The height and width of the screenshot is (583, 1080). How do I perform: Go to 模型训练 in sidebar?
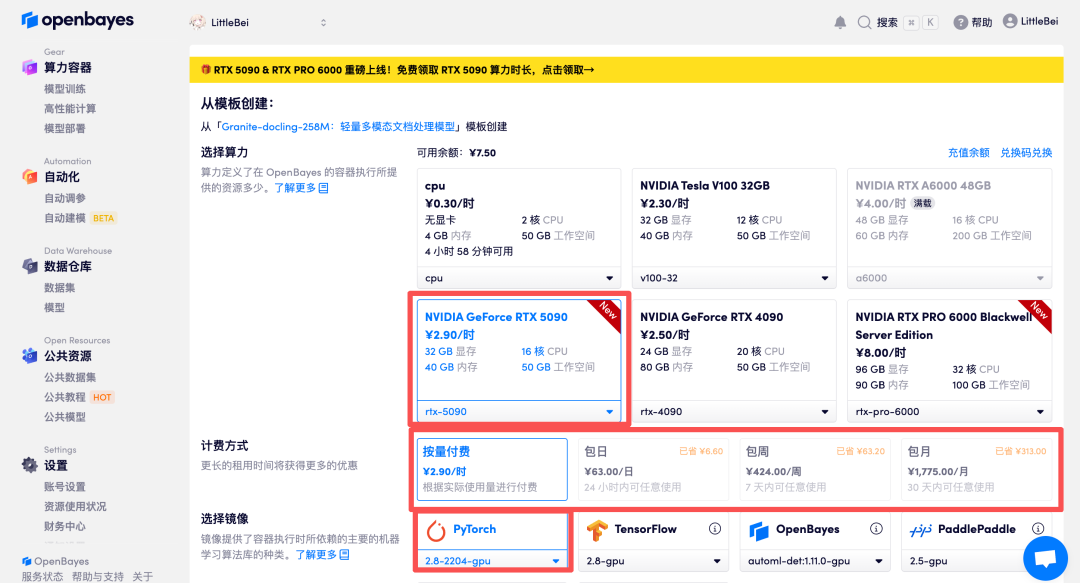coord(65,89)
